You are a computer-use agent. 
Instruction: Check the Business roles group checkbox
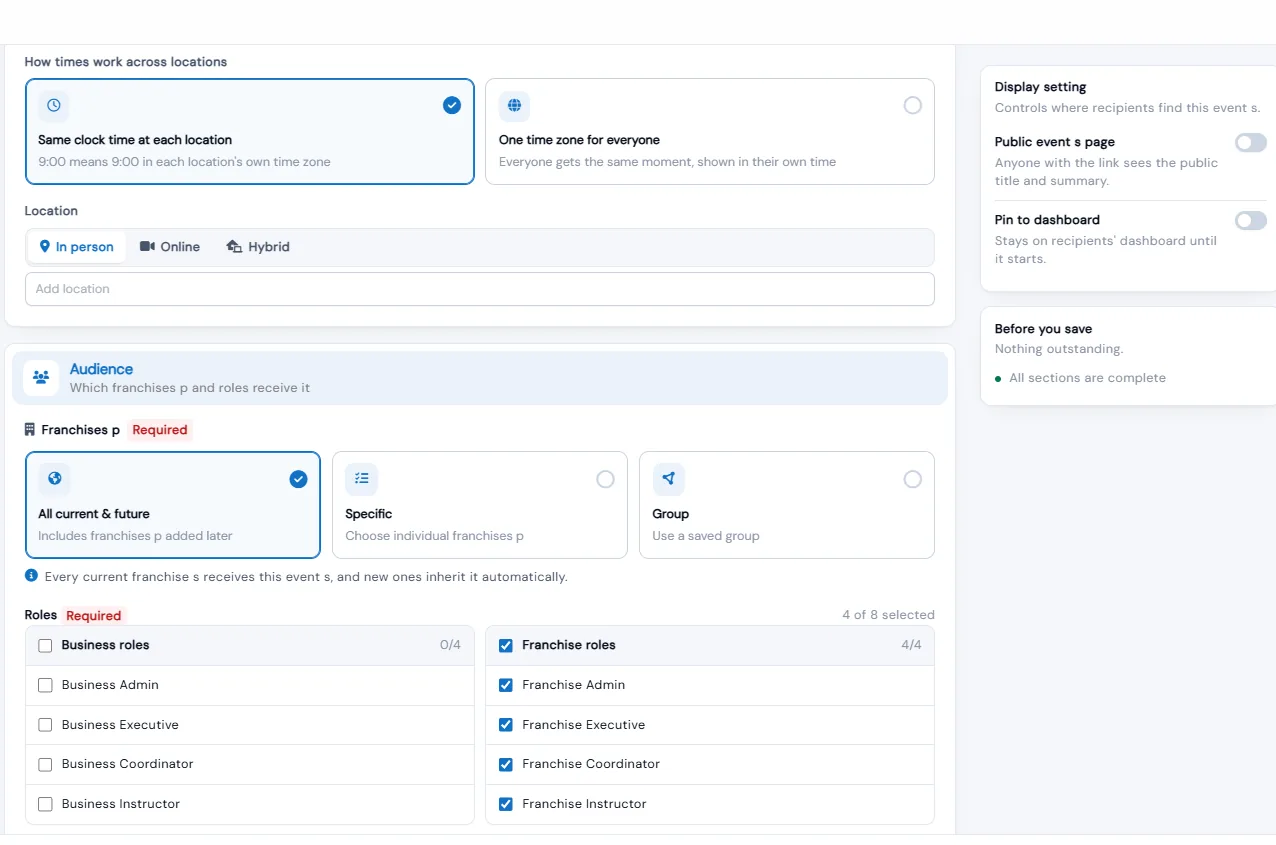tap(45, 646)
